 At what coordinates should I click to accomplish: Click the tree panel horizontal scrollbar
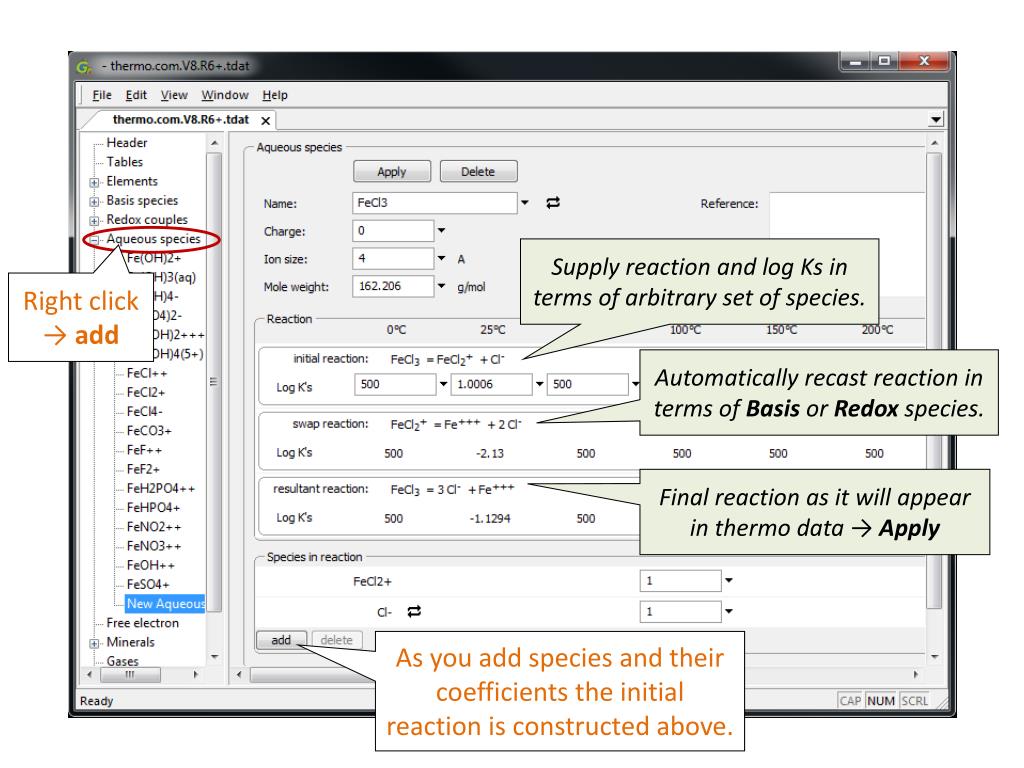pos(129,675)
